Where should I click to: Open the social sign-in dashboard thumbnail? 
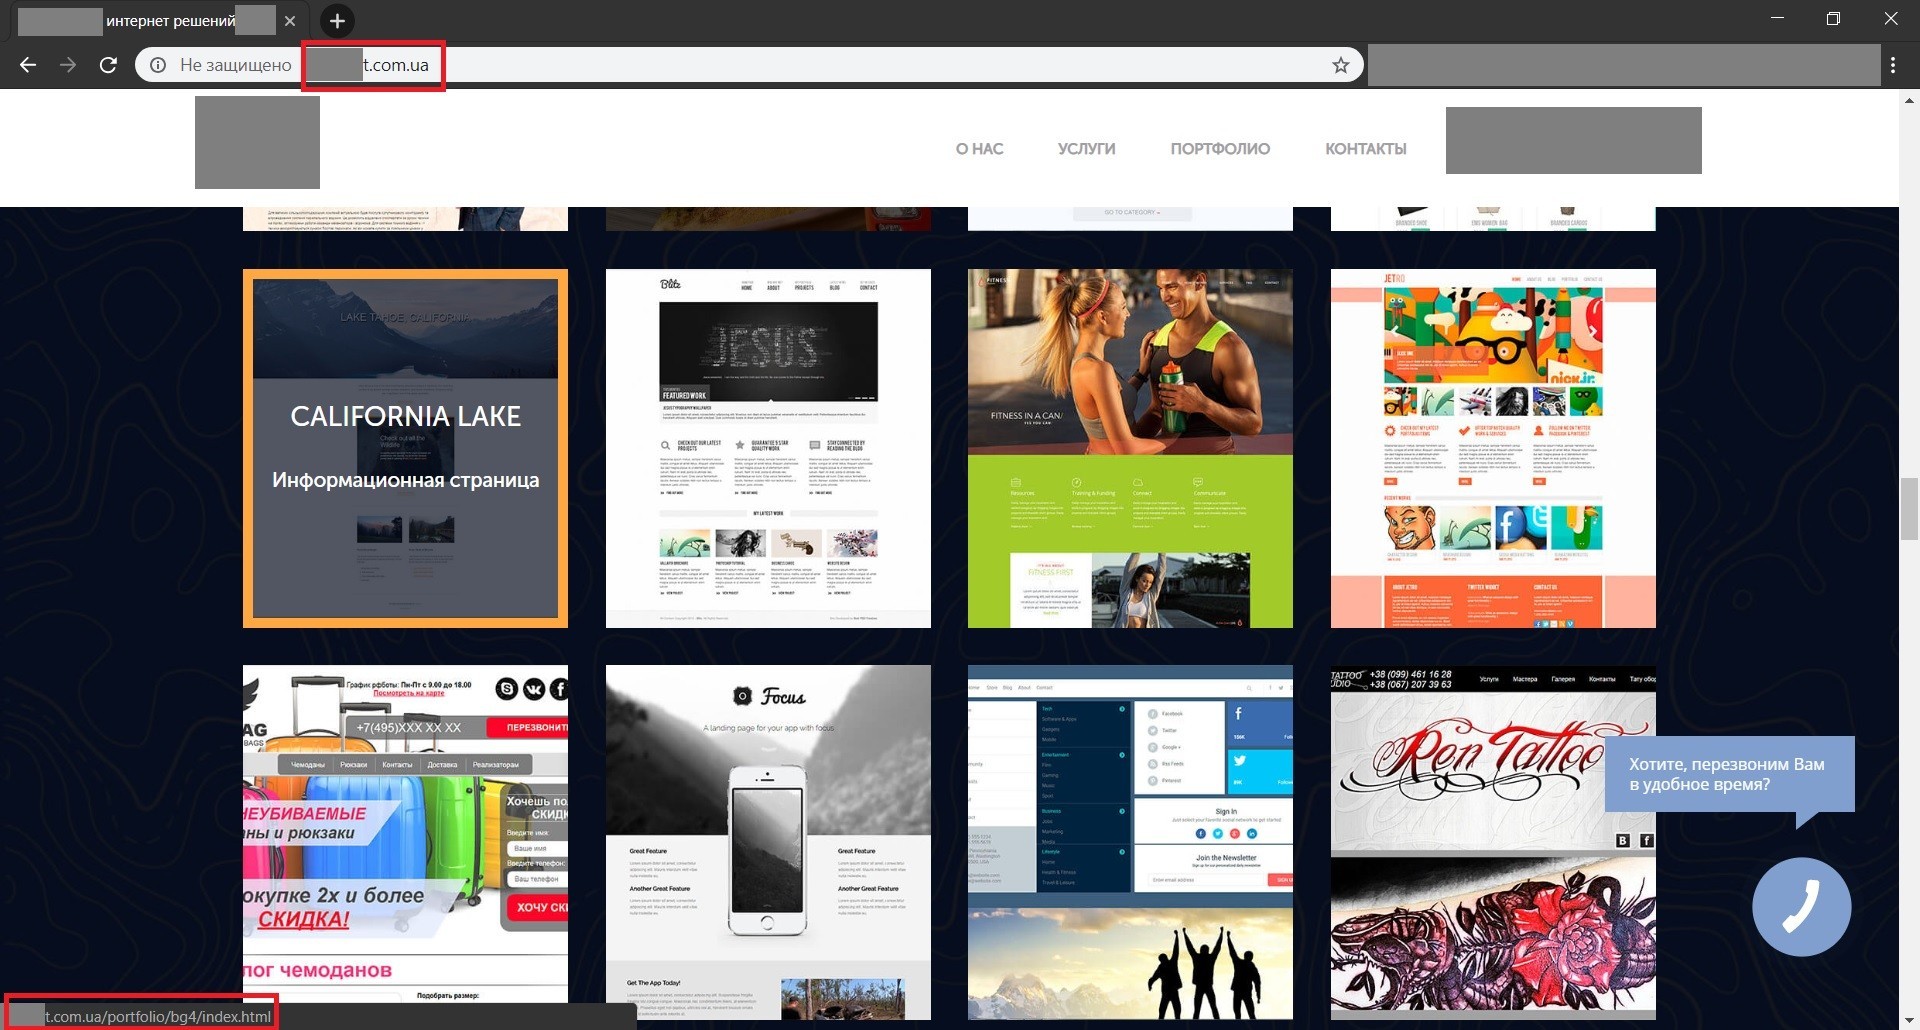point(1130,842)
